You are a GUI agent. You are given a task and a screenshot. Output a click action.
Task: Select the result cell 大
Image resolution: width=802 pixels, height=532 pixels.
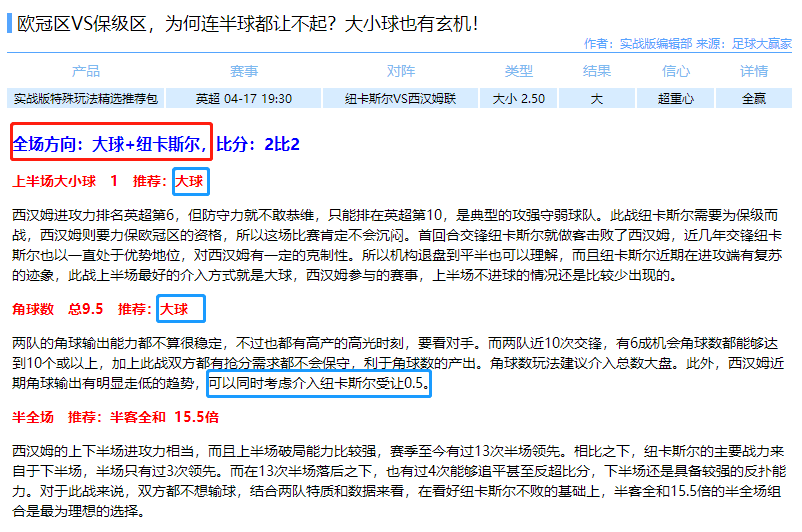coord(597,98)
